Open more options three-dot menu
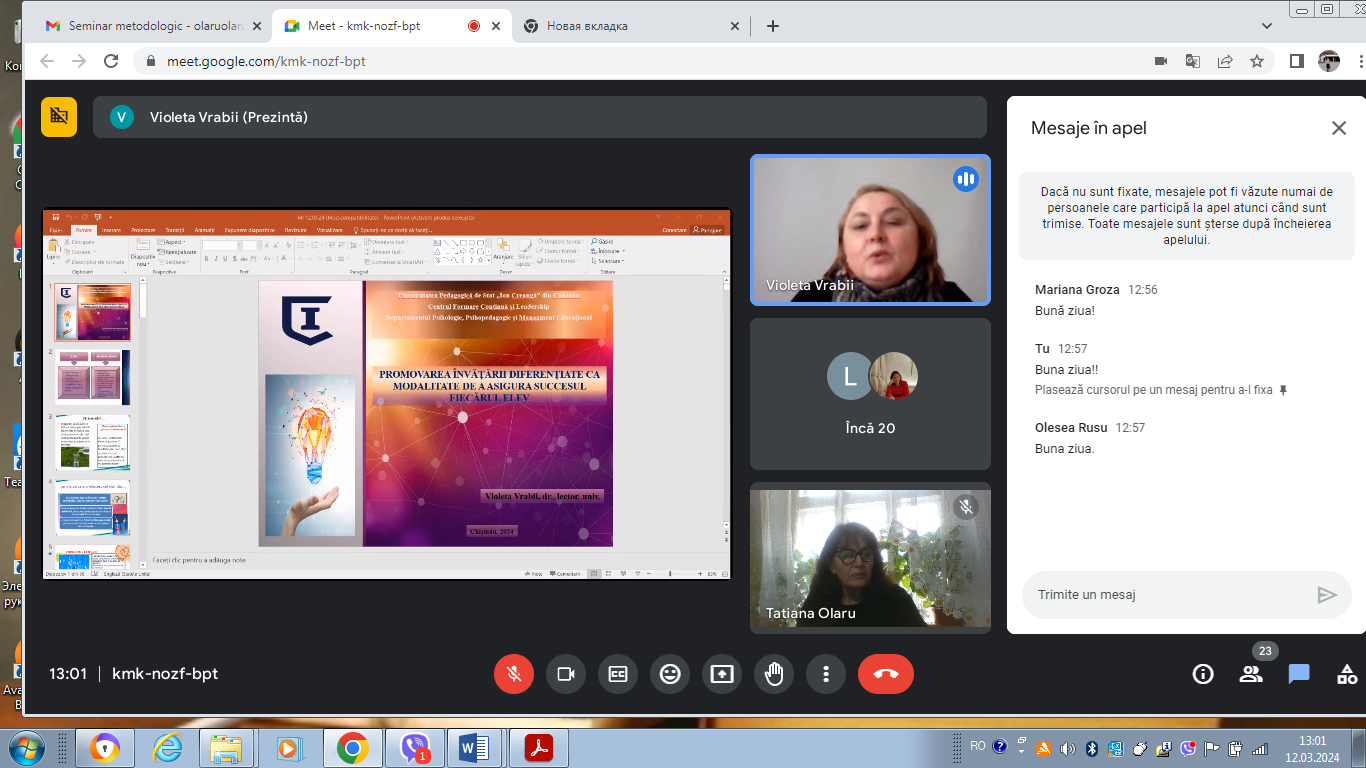 coord(826,674)
